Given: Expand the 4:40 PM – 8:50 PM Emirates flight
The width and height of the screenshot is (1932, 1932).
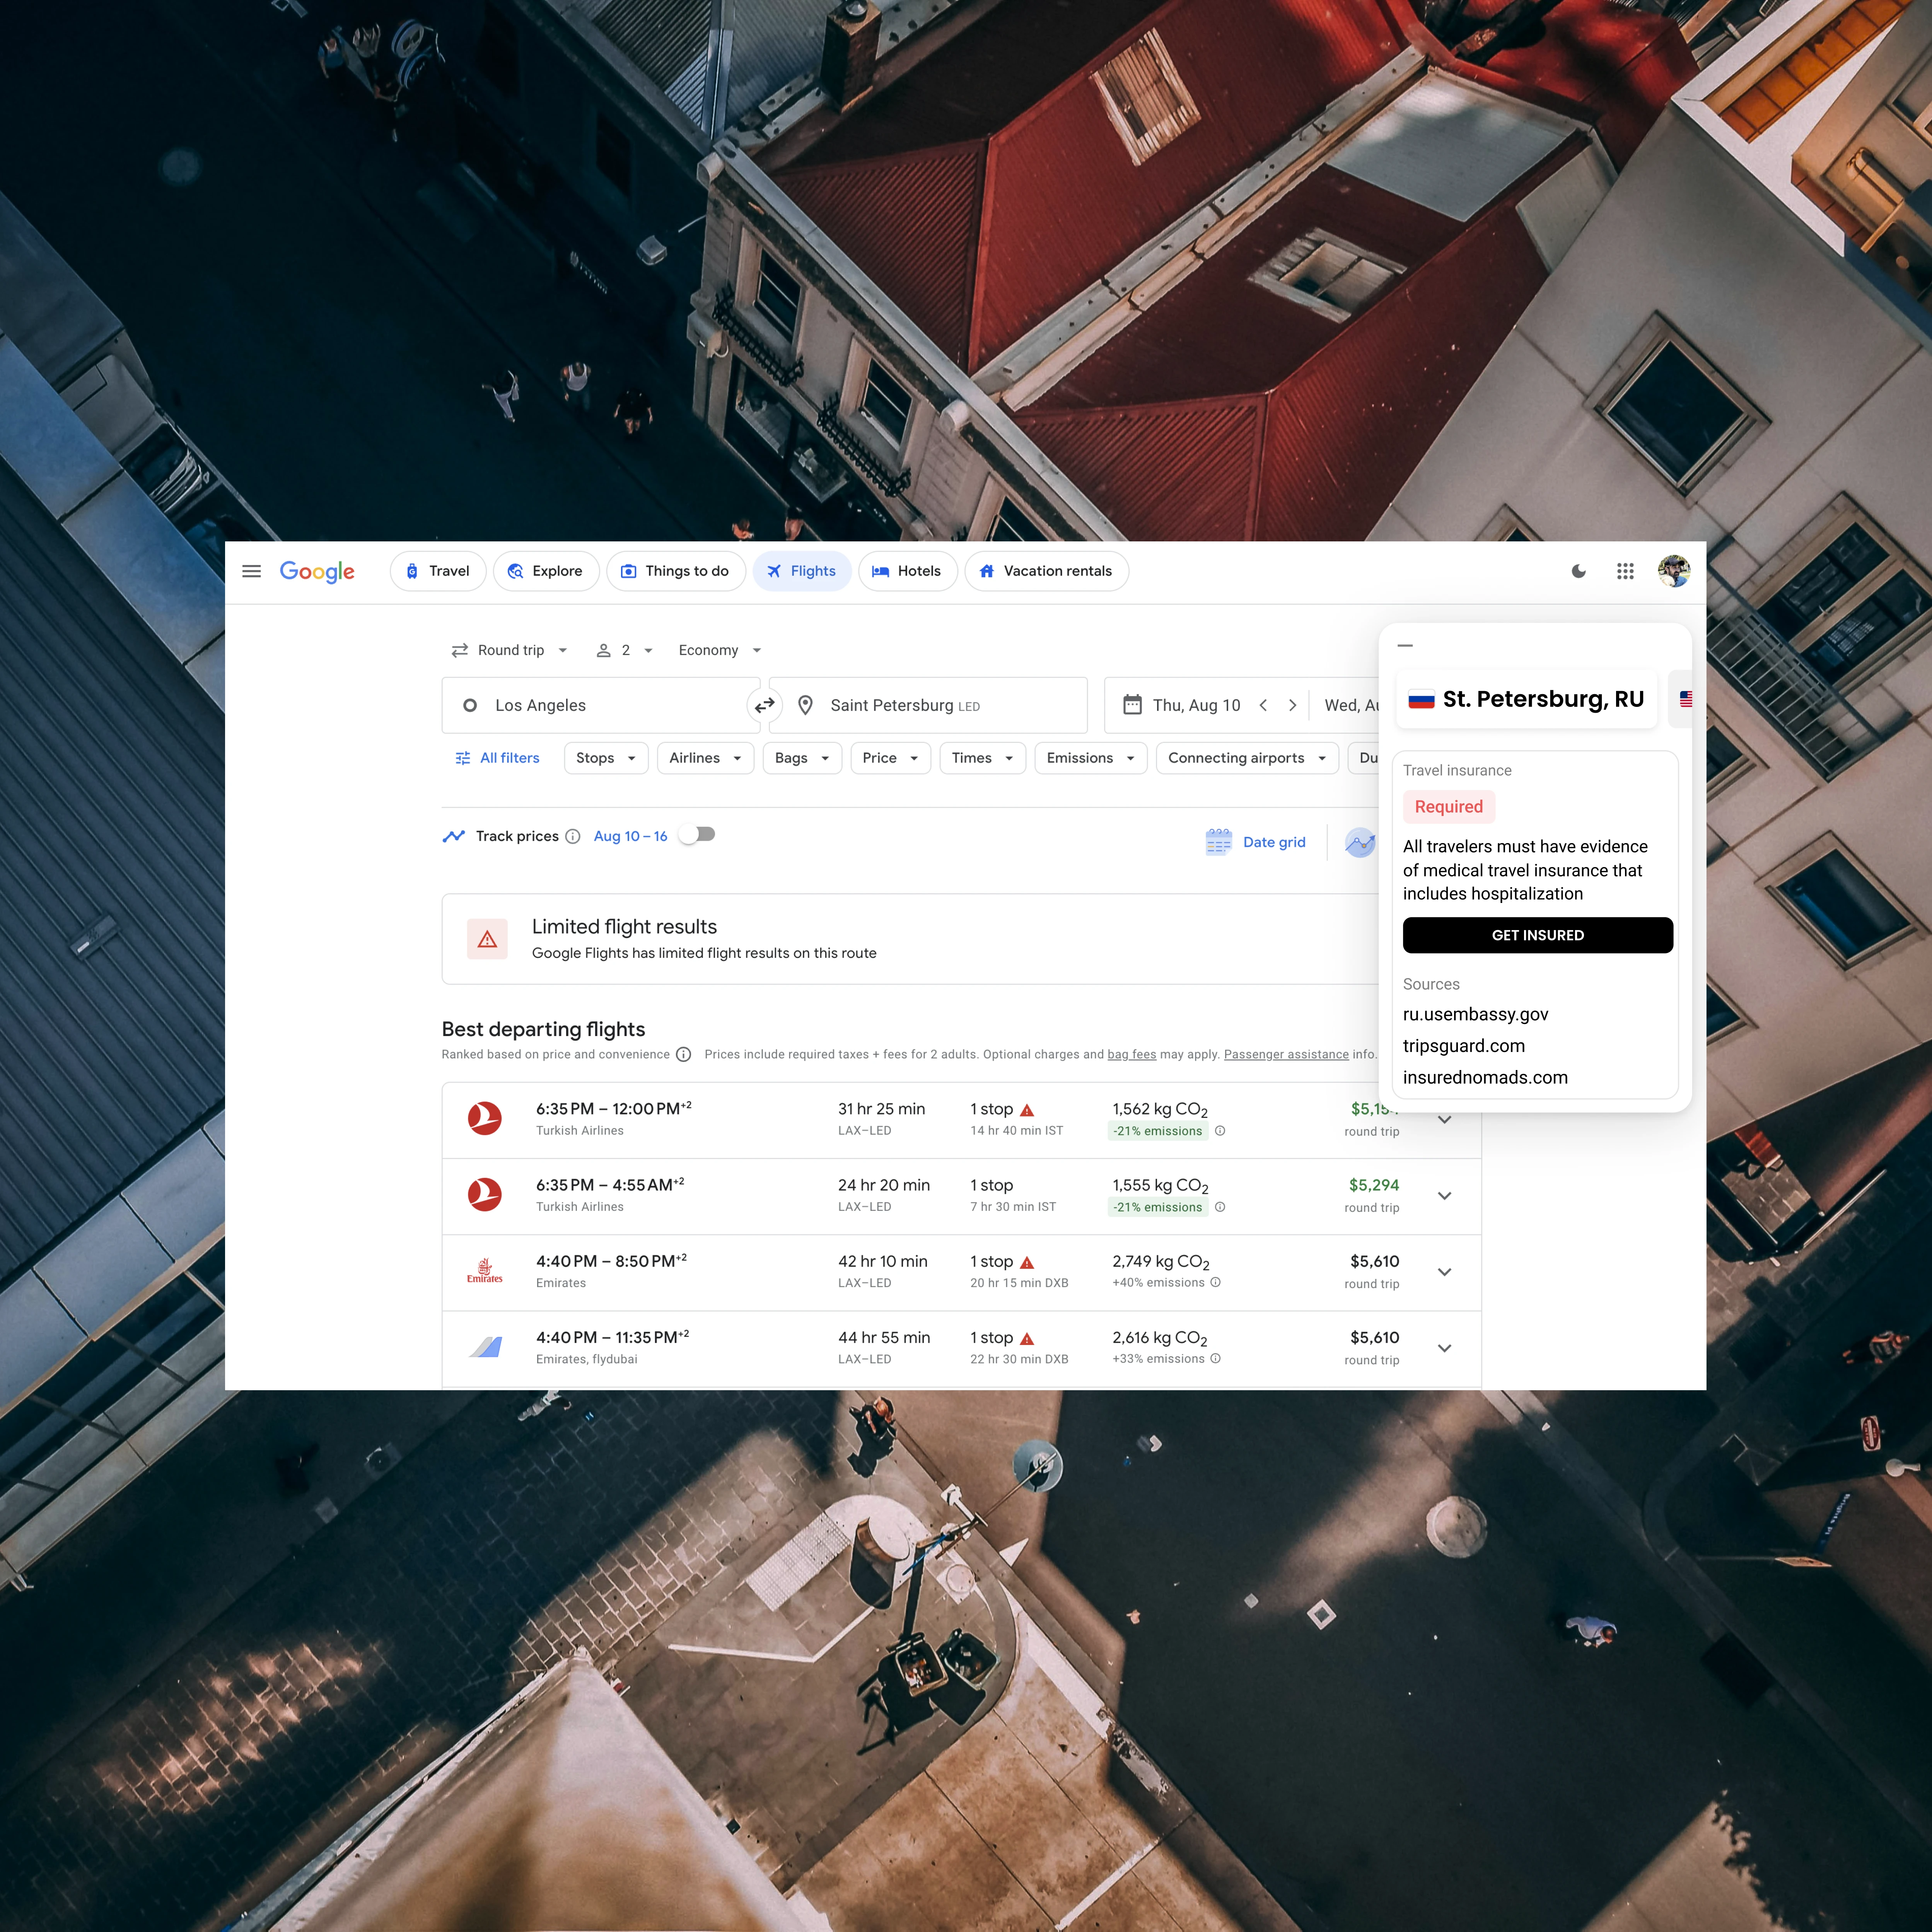Looking at the screenshot, I should point(1444,1271).
